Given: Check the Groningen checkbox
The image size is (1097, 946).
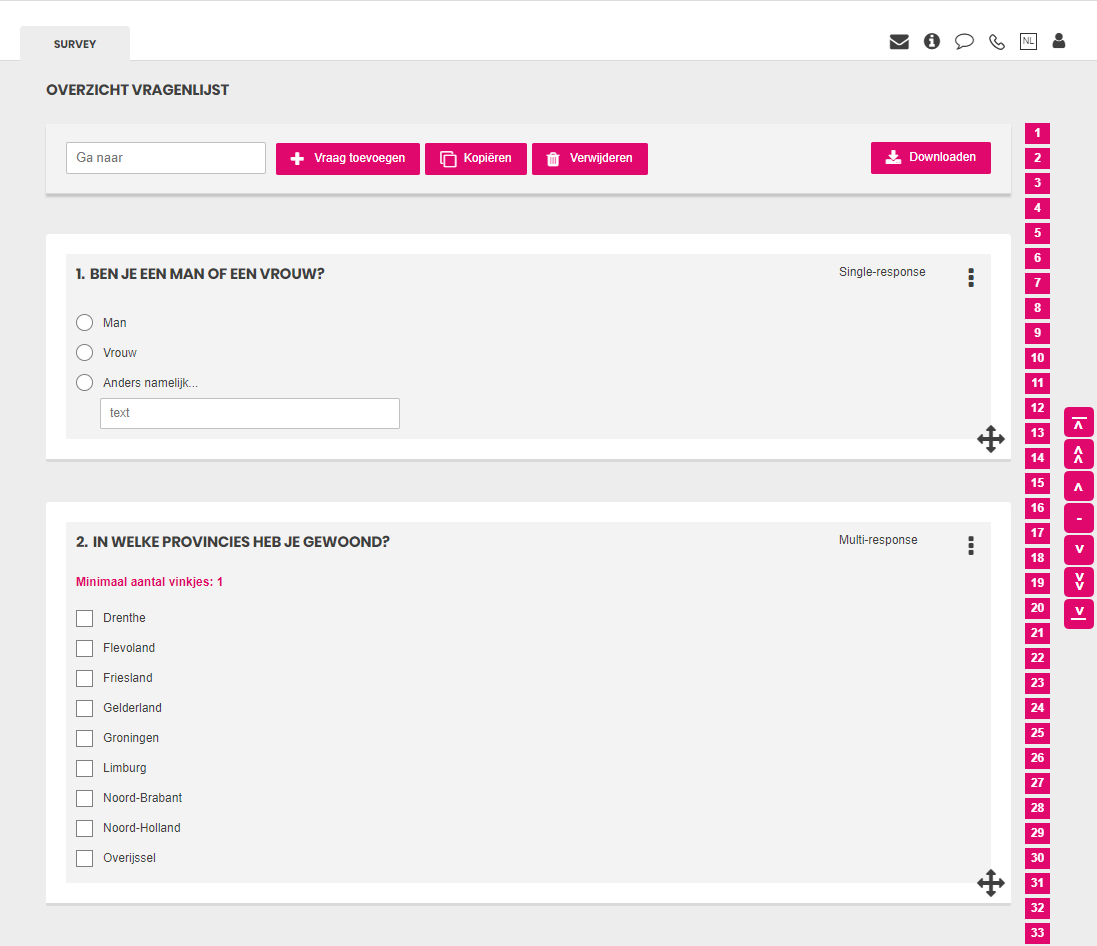Looking at the screenshot, I should (x=85, y=738).
